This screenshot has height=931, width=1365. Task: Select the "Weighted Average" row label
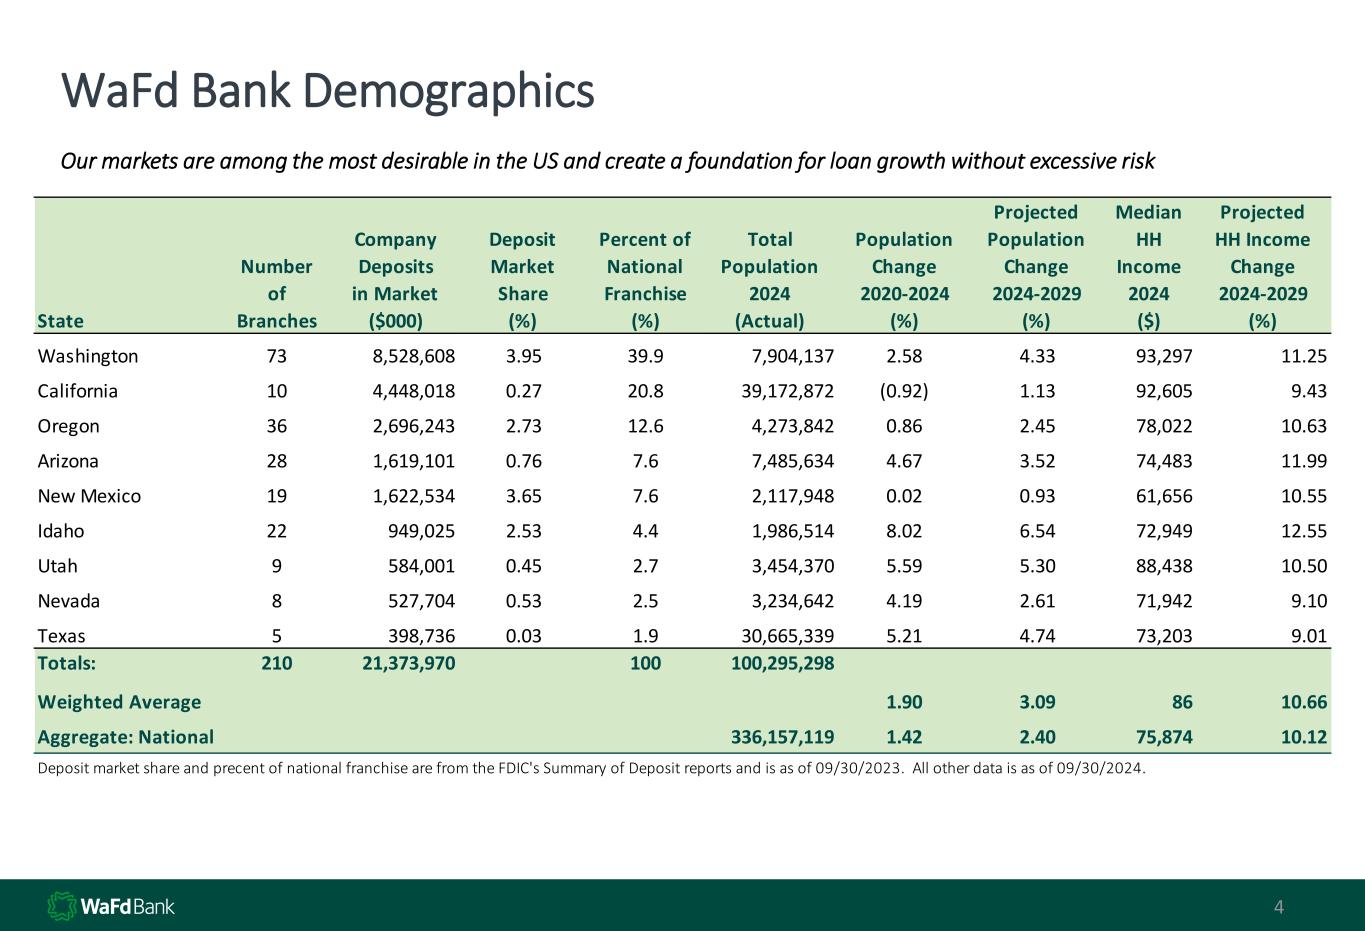pyautogui.click(x=119, y=702)
